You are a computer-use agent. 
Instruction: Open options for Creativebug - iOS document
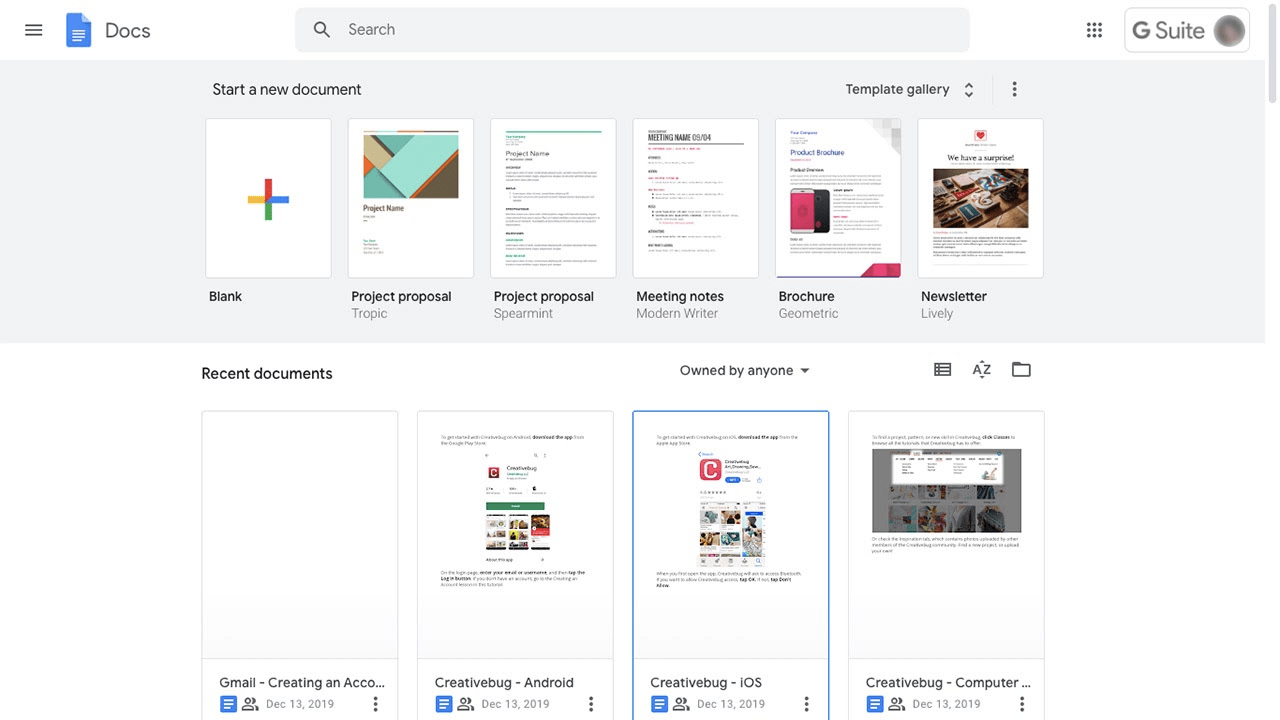806,704
